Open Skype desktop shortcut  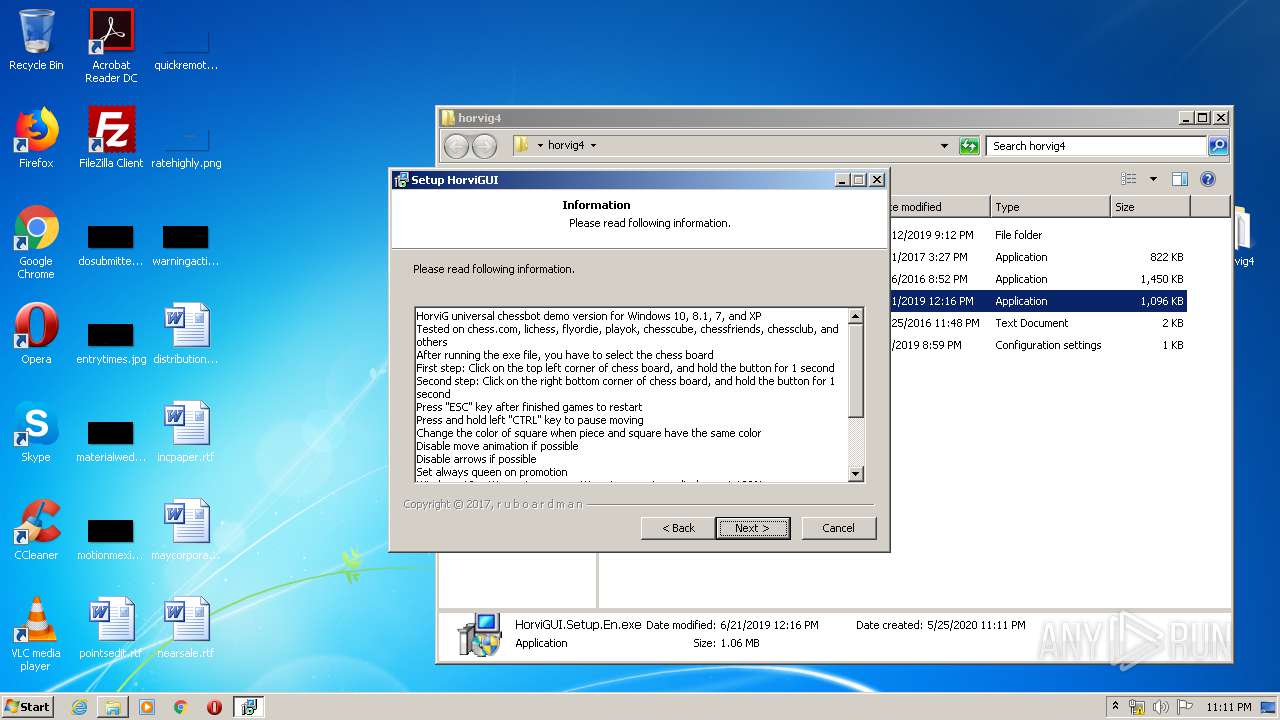pyautogui.click(x=36, y=432)
